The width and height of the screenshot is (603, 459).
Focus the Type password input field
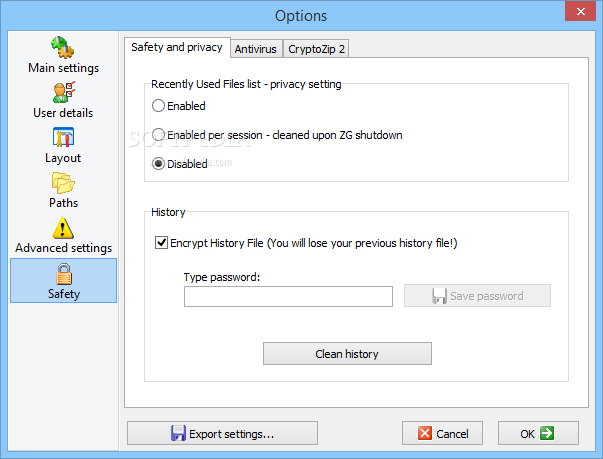point(288,296)
